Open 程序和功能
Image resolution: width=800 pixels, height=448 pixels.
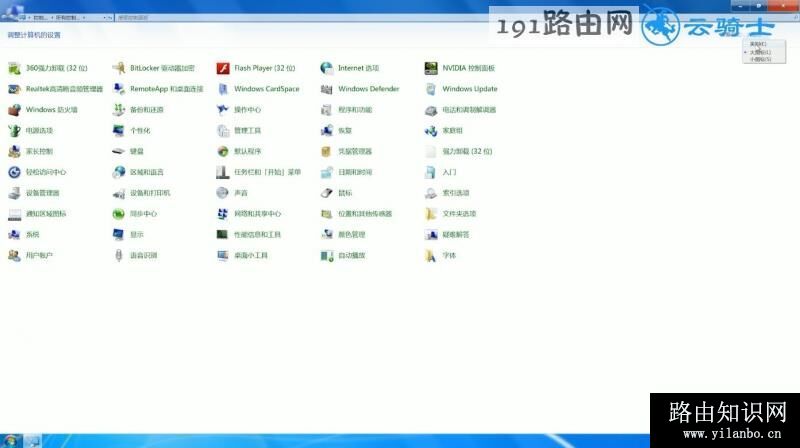pyautogui.click(x=346, y=110)
